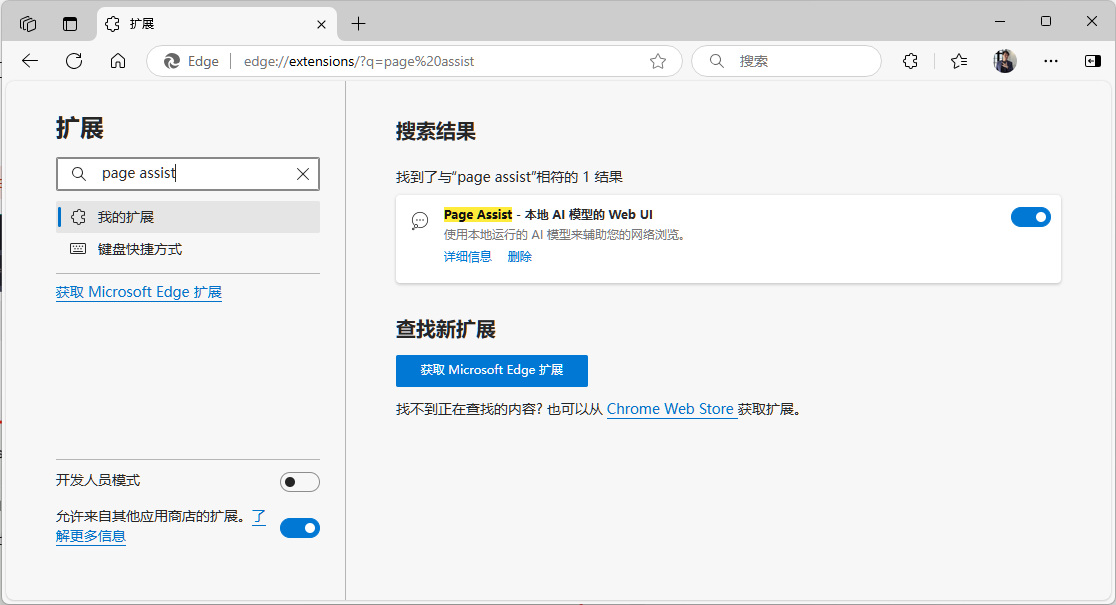Go to home page icon
This screenshot has height=605, width=1116.
point(118,61)
